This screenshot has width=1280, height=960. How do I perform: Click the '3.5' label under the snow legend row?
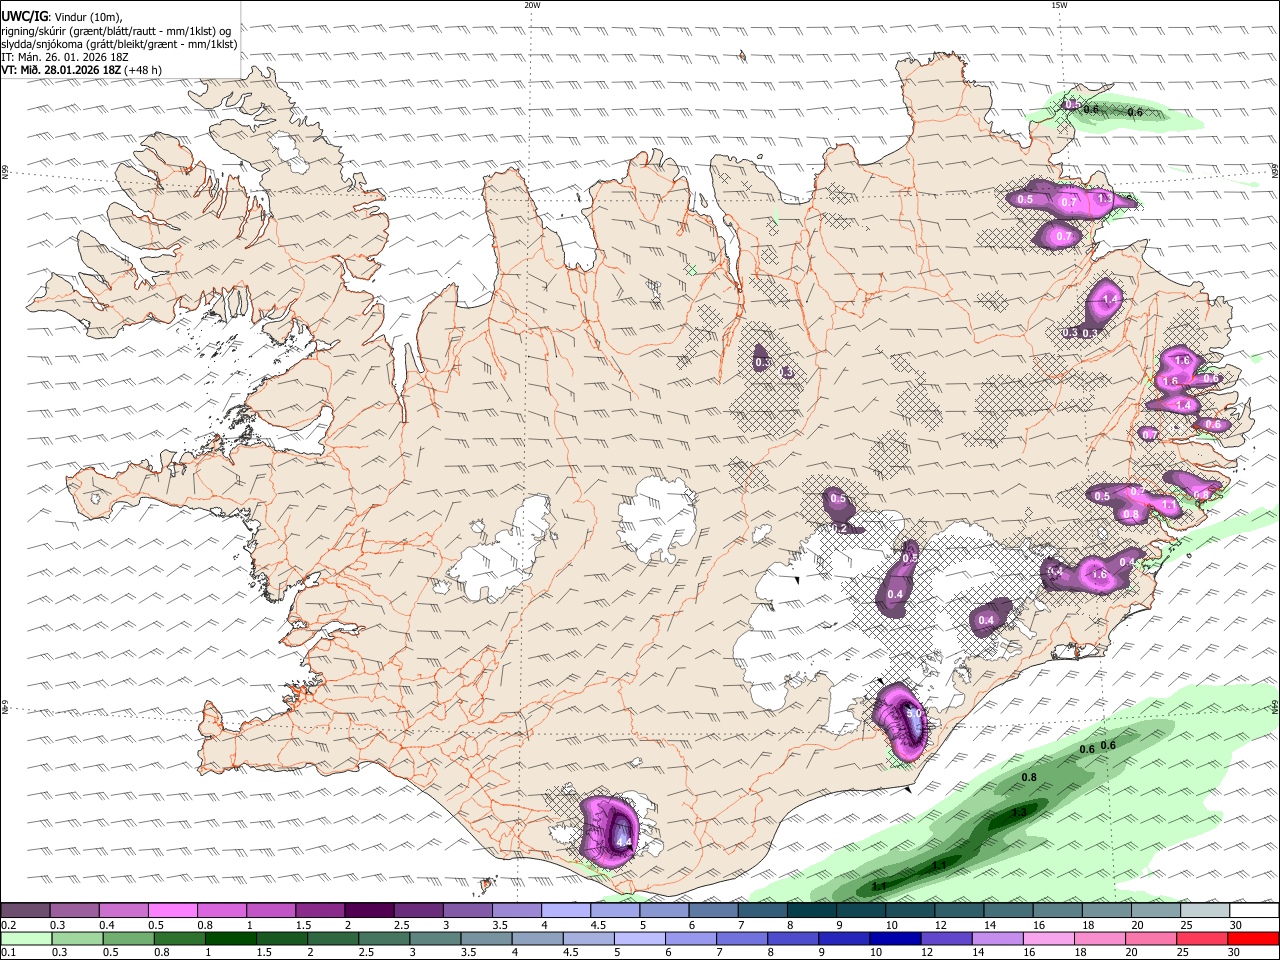pos(500,925)
